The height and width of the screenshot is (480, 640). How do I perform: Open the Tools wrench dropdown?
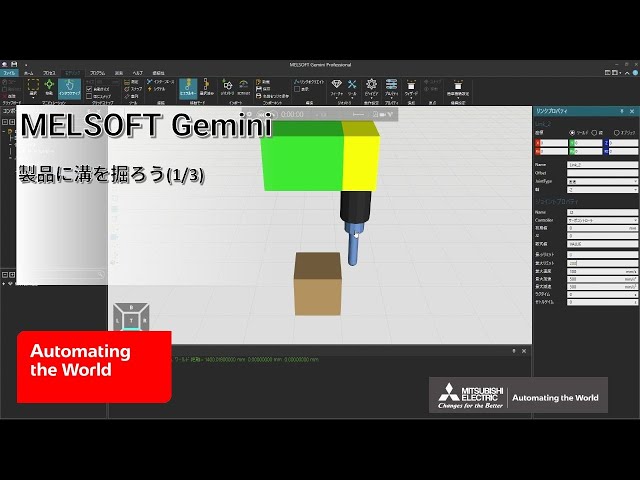coord(352,88)
